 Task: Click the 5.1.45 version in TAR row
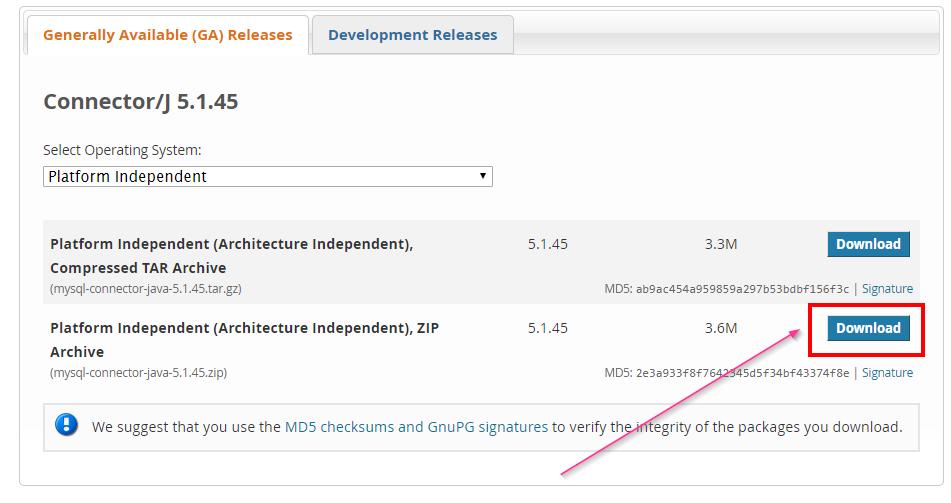[x=548, y=244]
